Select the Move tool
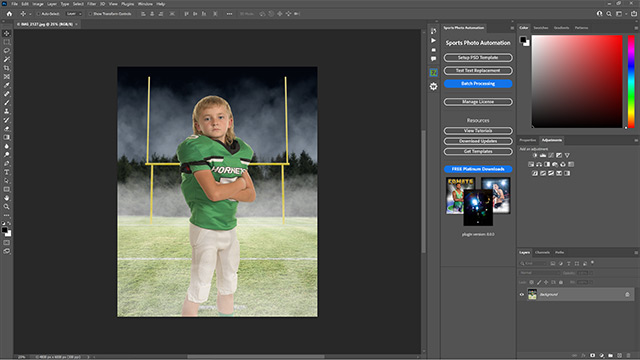Viewport: 640px width, 360px height. [7, 33]
